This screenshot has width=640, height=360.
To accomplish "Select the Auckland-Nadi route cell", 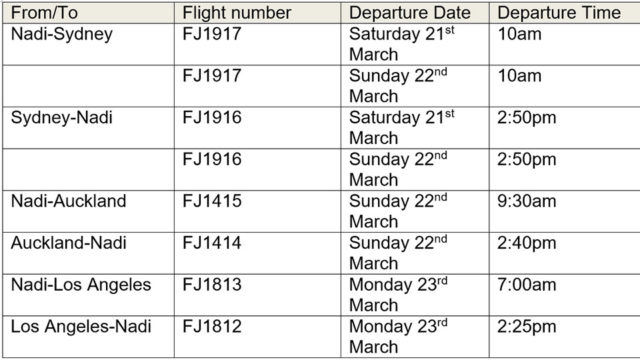I will tap(89, 253).
